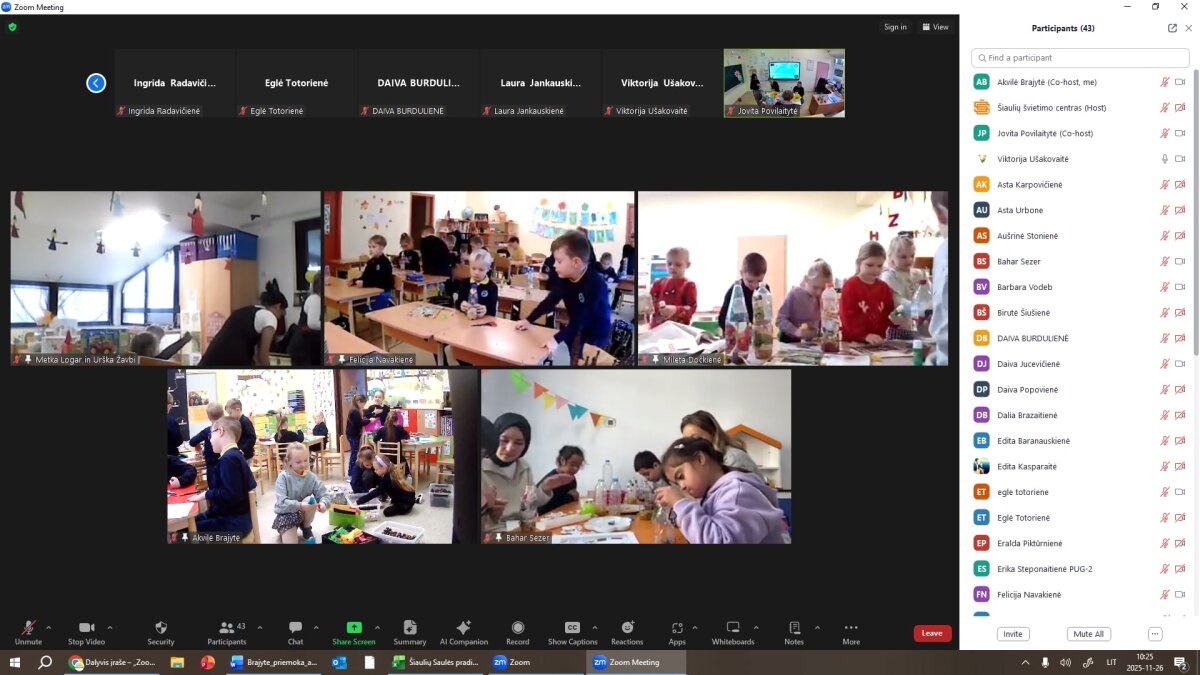Image resolution: width=1200 pixels, height=675 pixels.
Task: Start recording with Record icon
Action: coord(518,628)
